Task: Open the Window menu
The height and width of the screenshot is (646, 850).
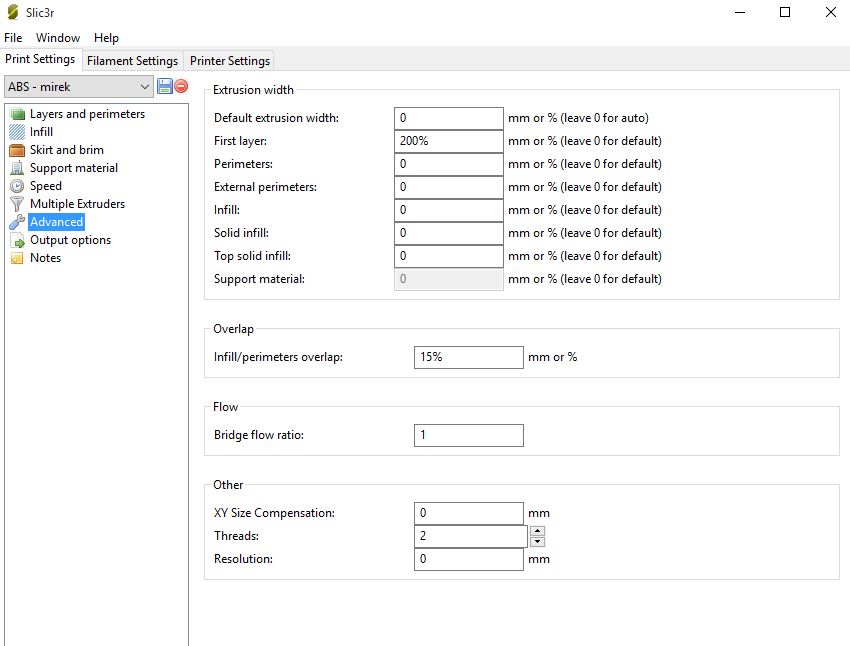Action: click(58, 38)
